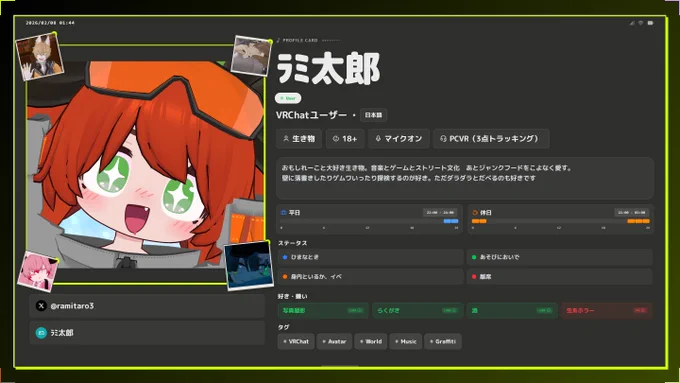Screen dimensions: 680x383
Task: Click the teal round icon beside ラミ太郎 link
Action: click(41, 333)
